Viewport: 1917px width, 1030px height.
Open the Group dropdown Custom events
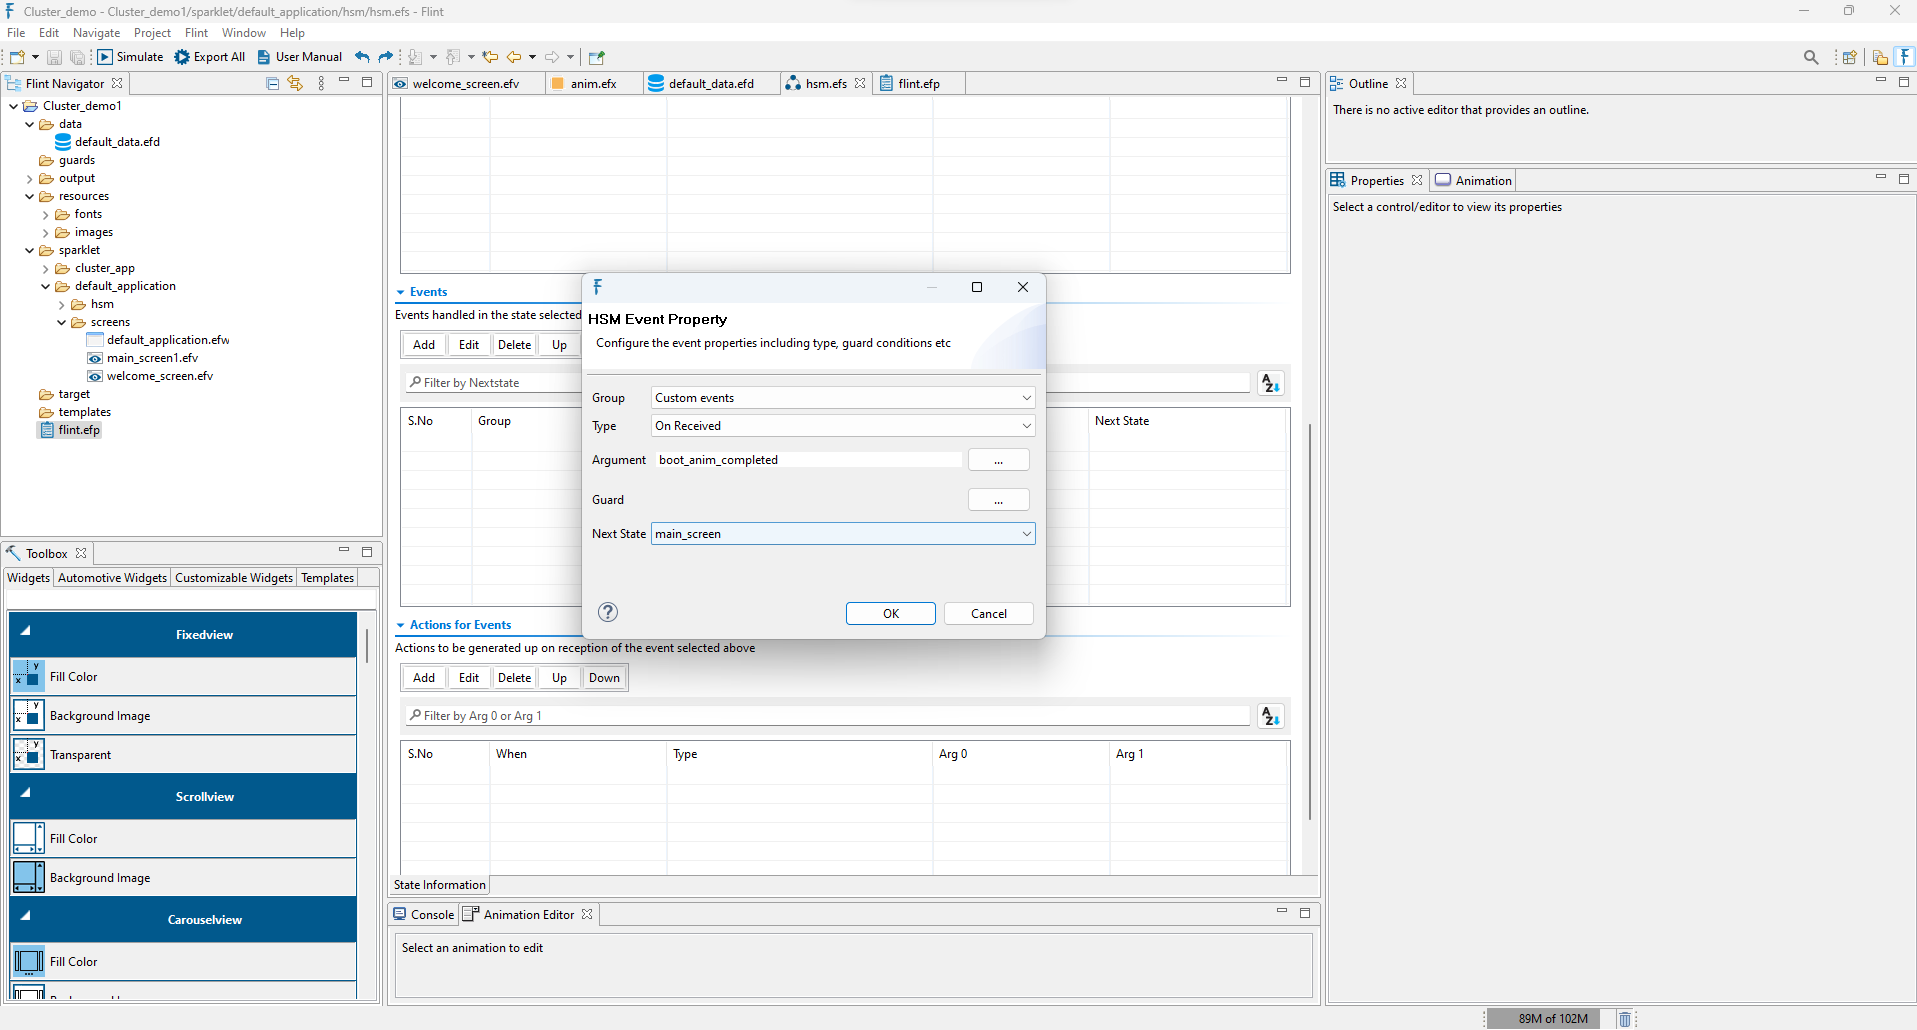point(843,398)
